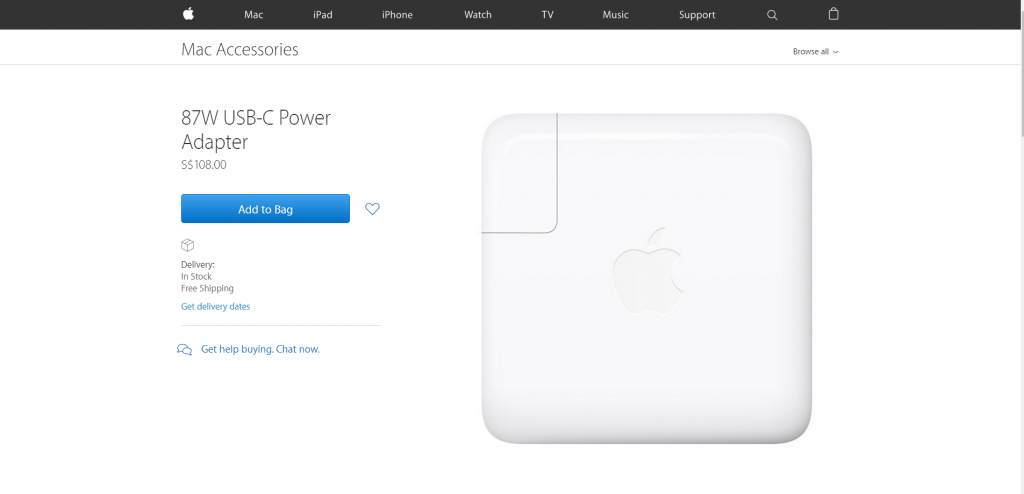This screenshot has height=494, width=1024.
Task: Click the delivery box icon
Action: [187, 245]
